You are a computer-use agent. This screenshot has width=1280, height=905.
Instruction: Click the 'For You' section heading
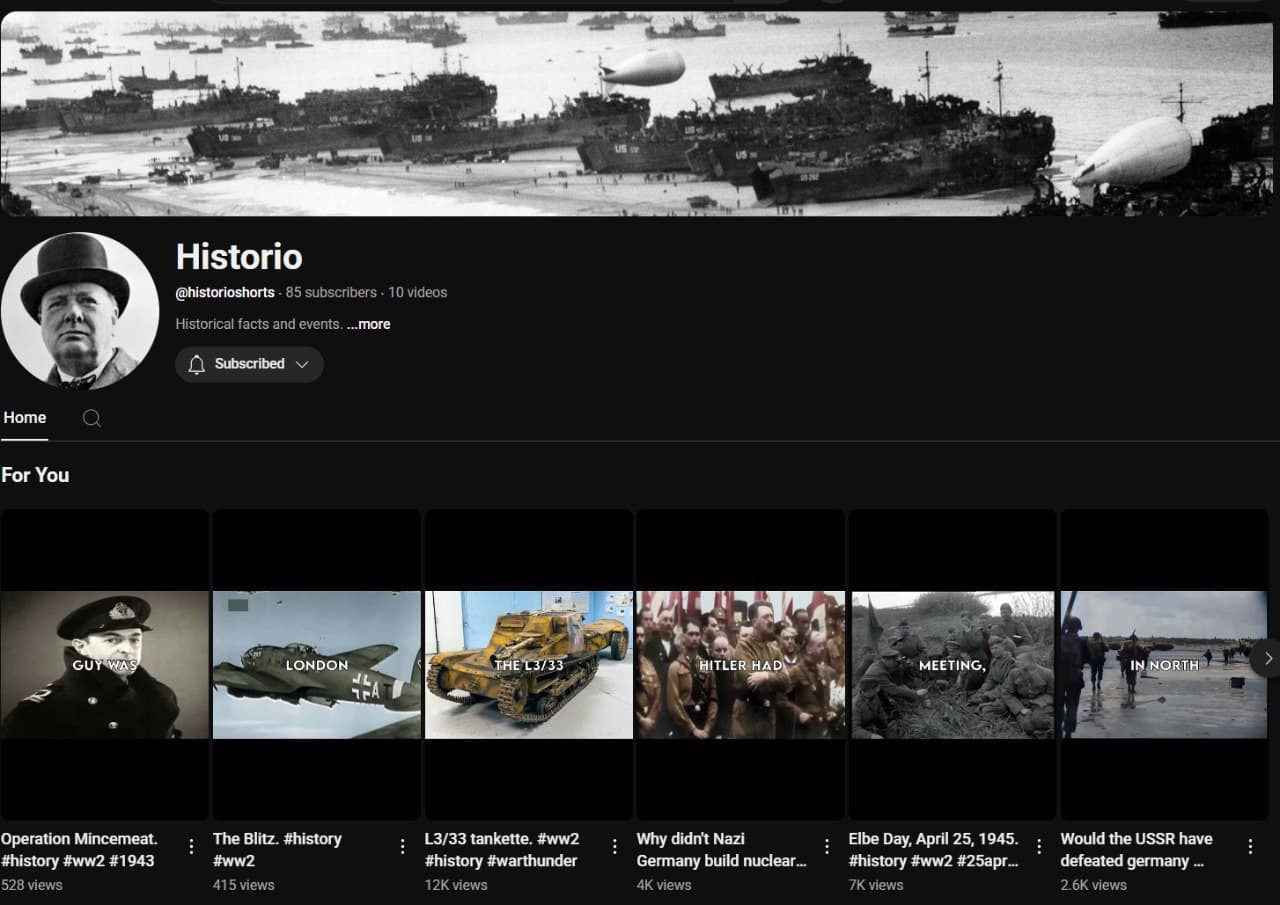(35, 475)
